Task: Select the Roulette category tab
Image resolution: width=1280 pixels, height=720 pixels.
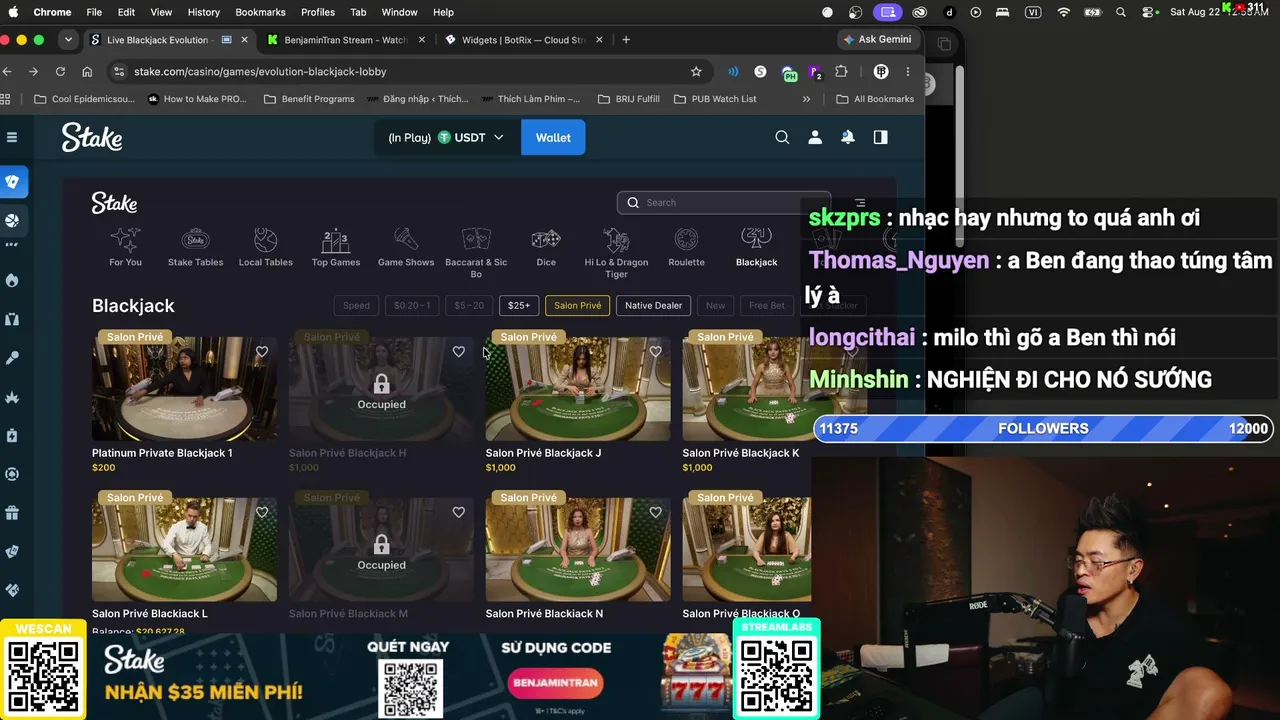Action: point(686,248)
